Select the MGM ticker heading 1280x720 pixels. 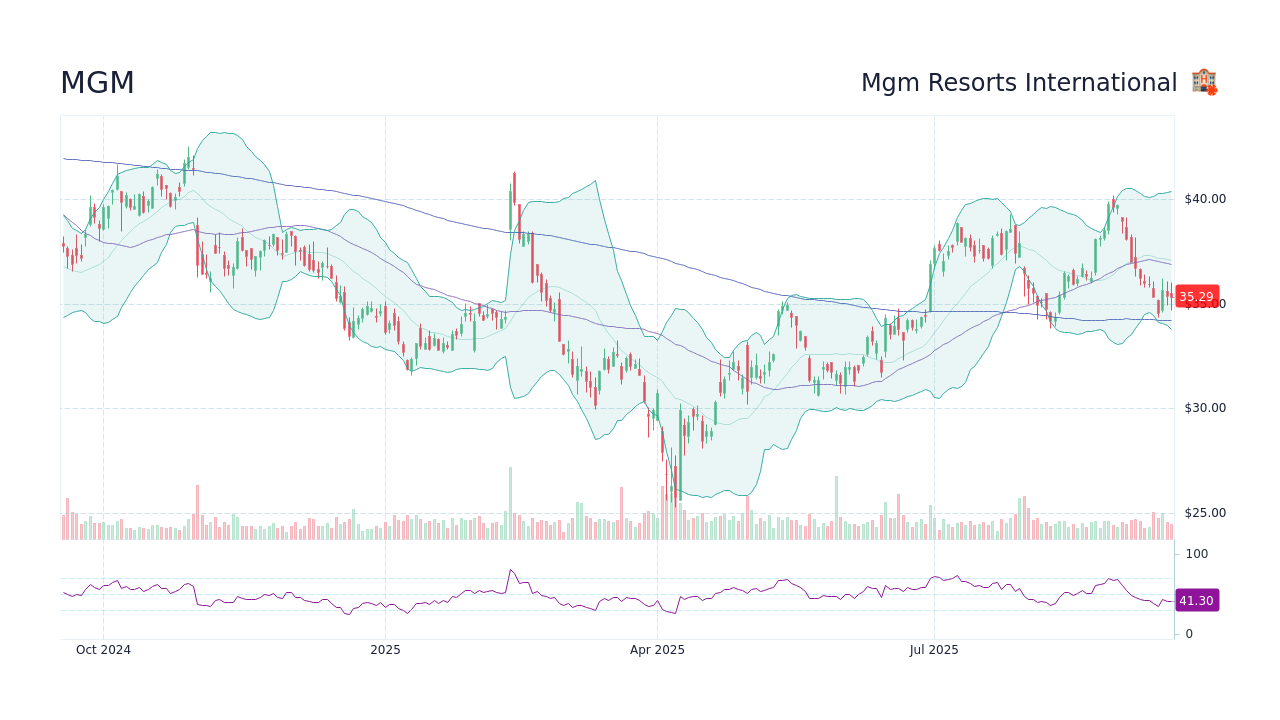pos(97,82)
